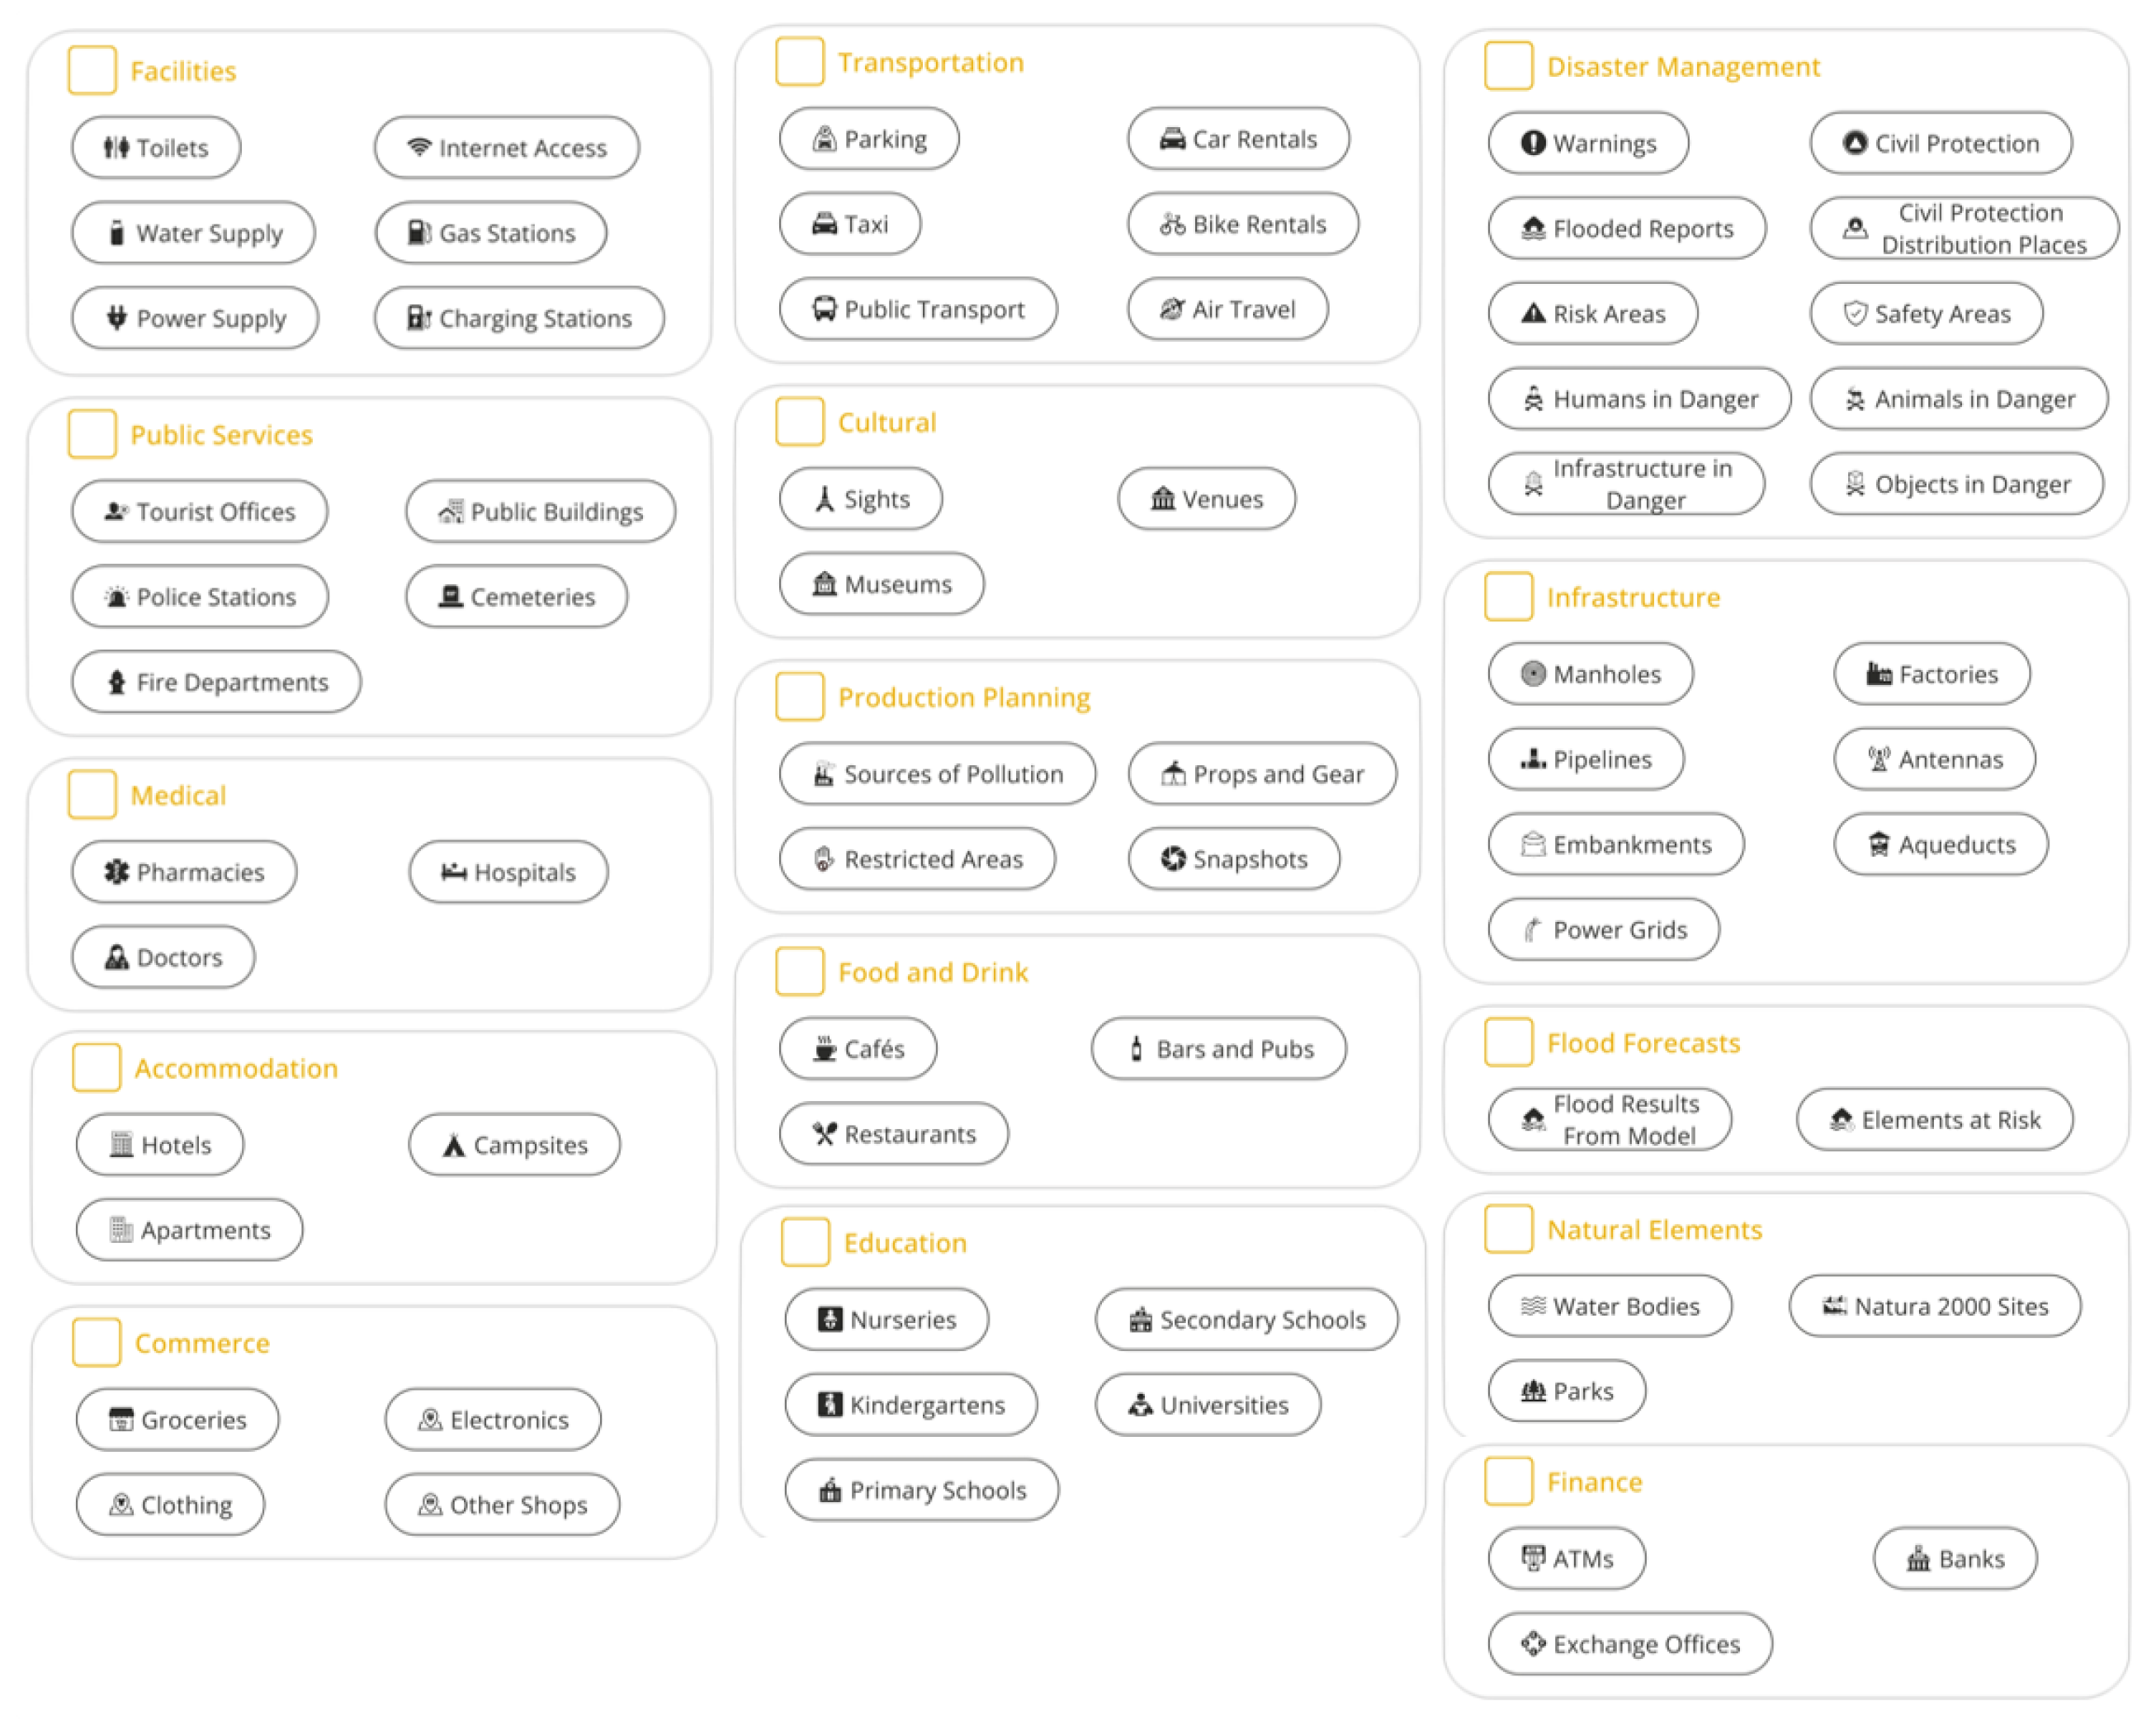2156x1725 pixels.
Task: Click the warning triangle icon for Risk Areas
Action: point(1532,314)
